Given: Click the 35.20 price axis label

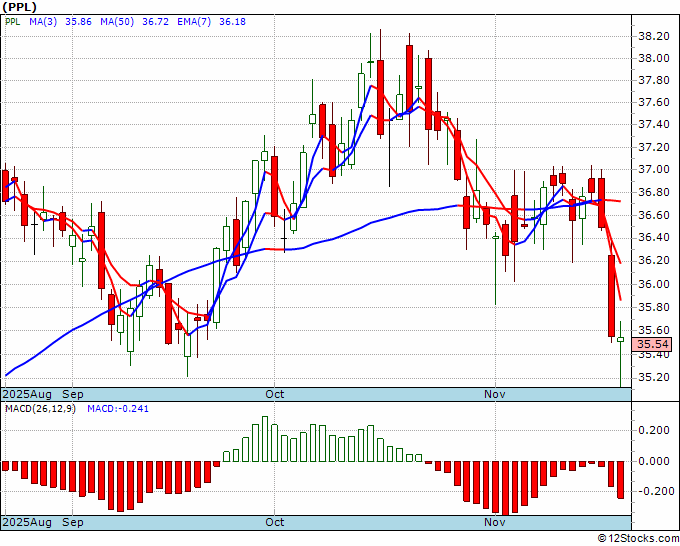Looking at the screenshot, I should 654,377.
